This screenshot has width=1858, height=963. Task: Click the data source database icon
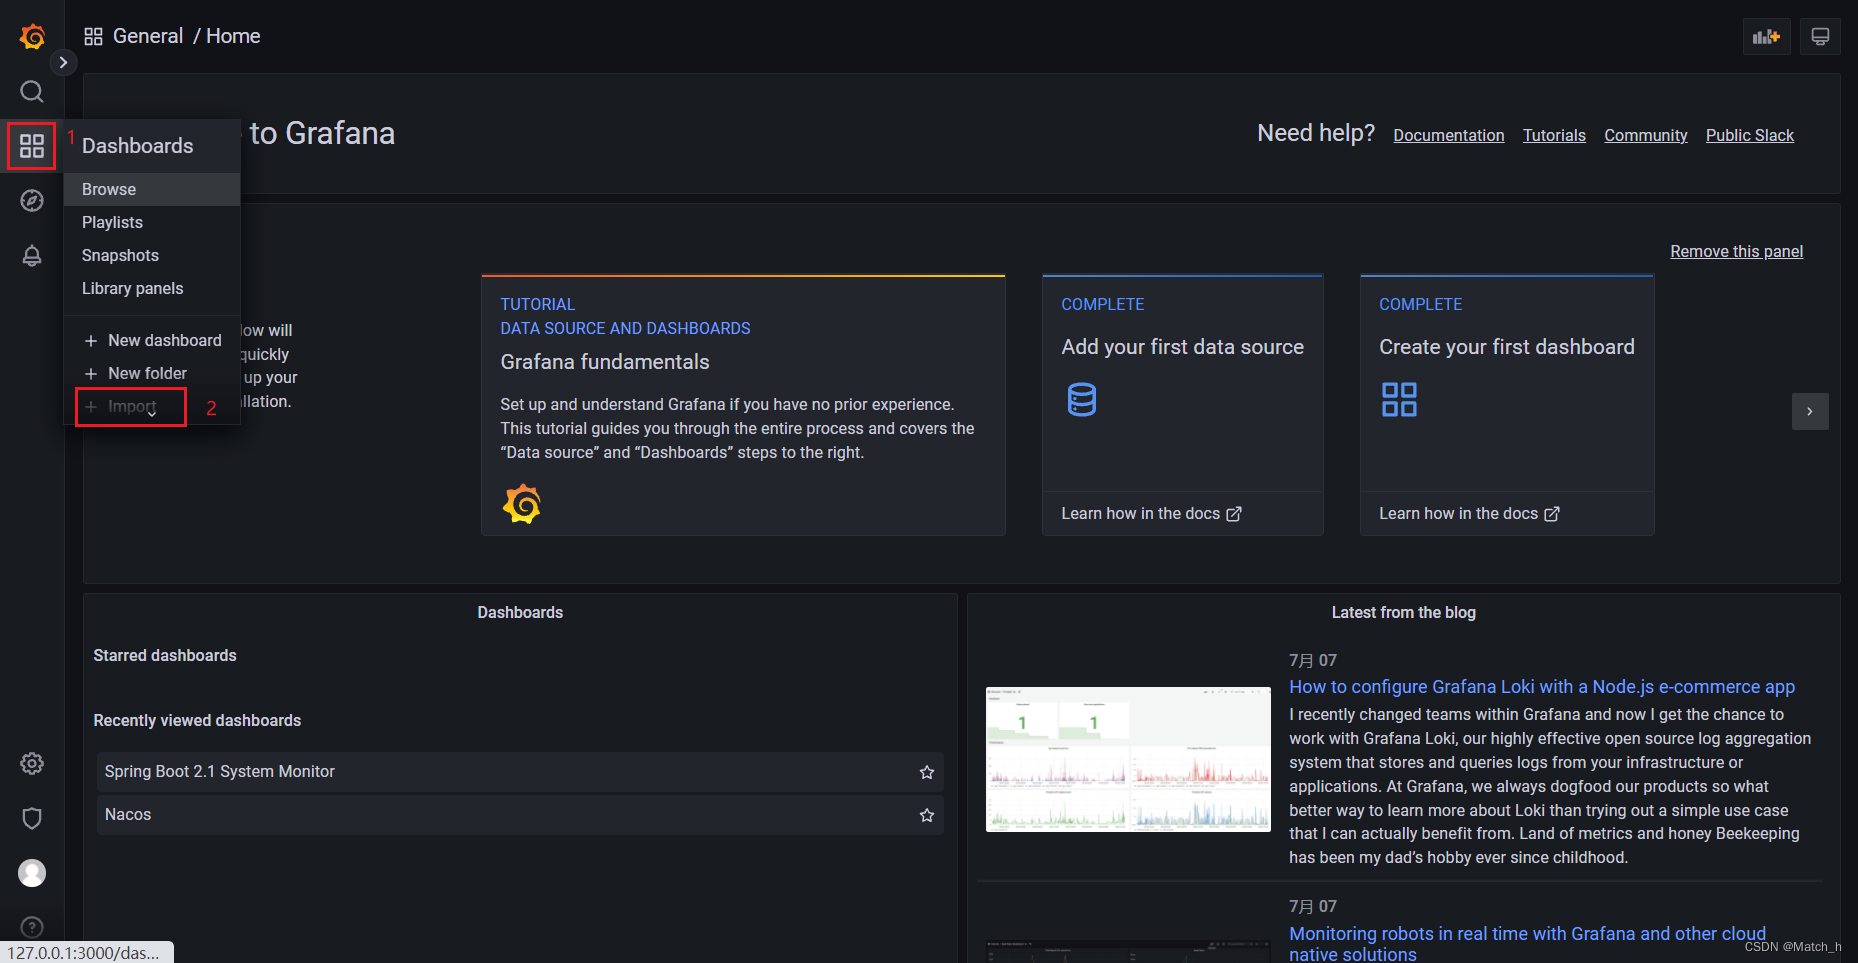[1081, 400]
